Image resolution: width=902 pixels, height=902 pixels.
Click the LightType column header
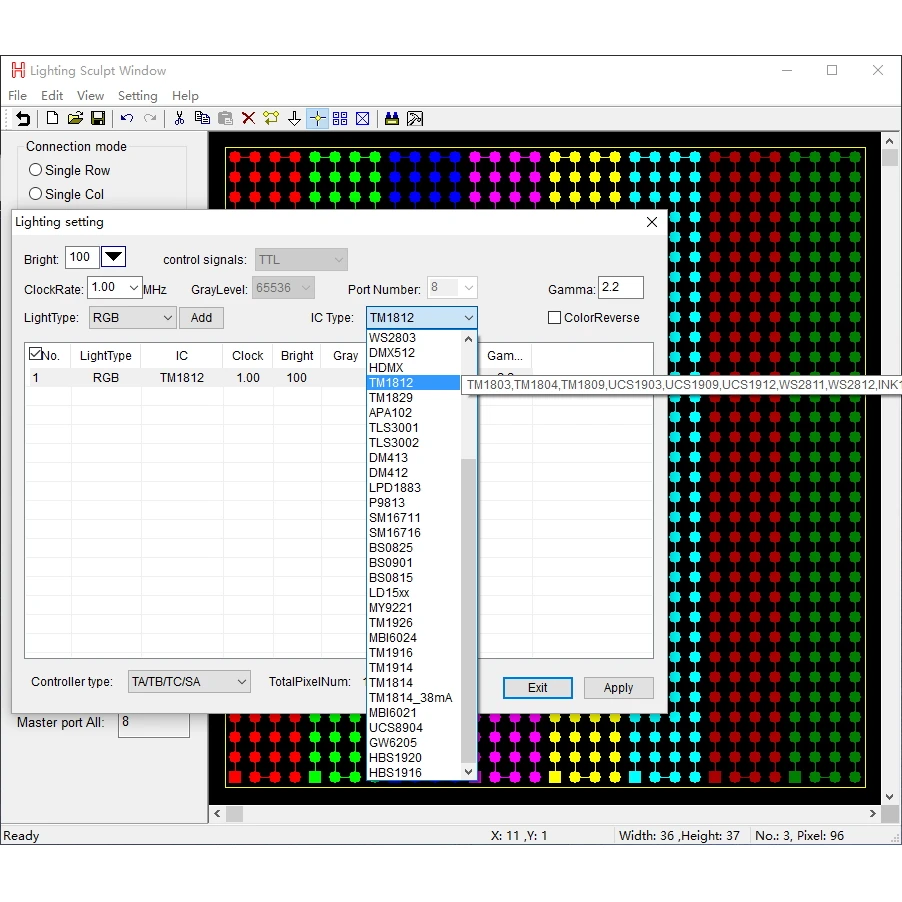point(106,356)
